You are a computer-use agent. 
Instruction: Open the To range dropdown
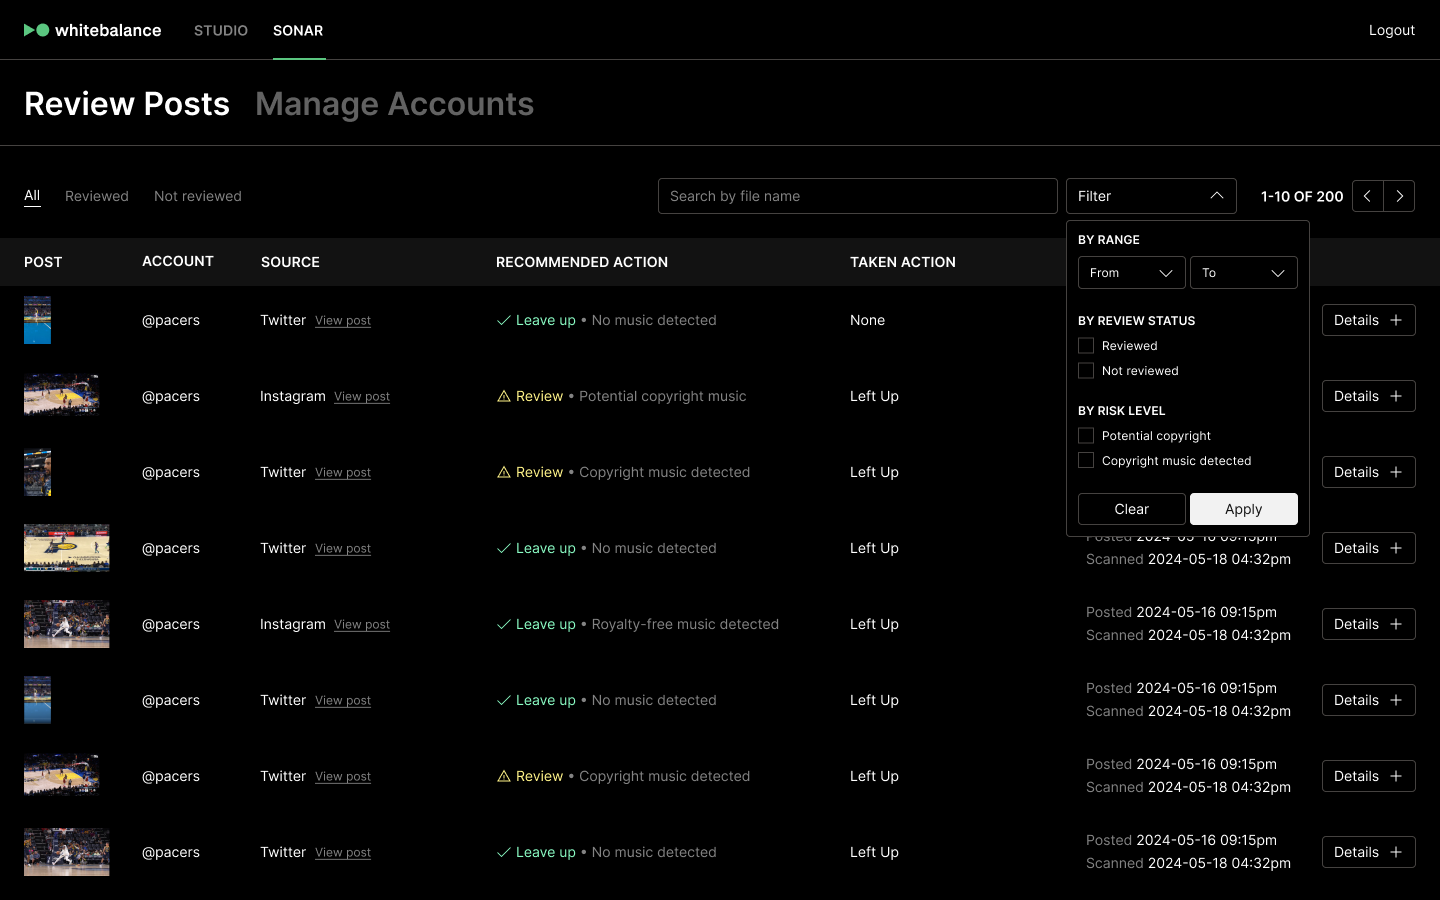[x=1243, y=273]
